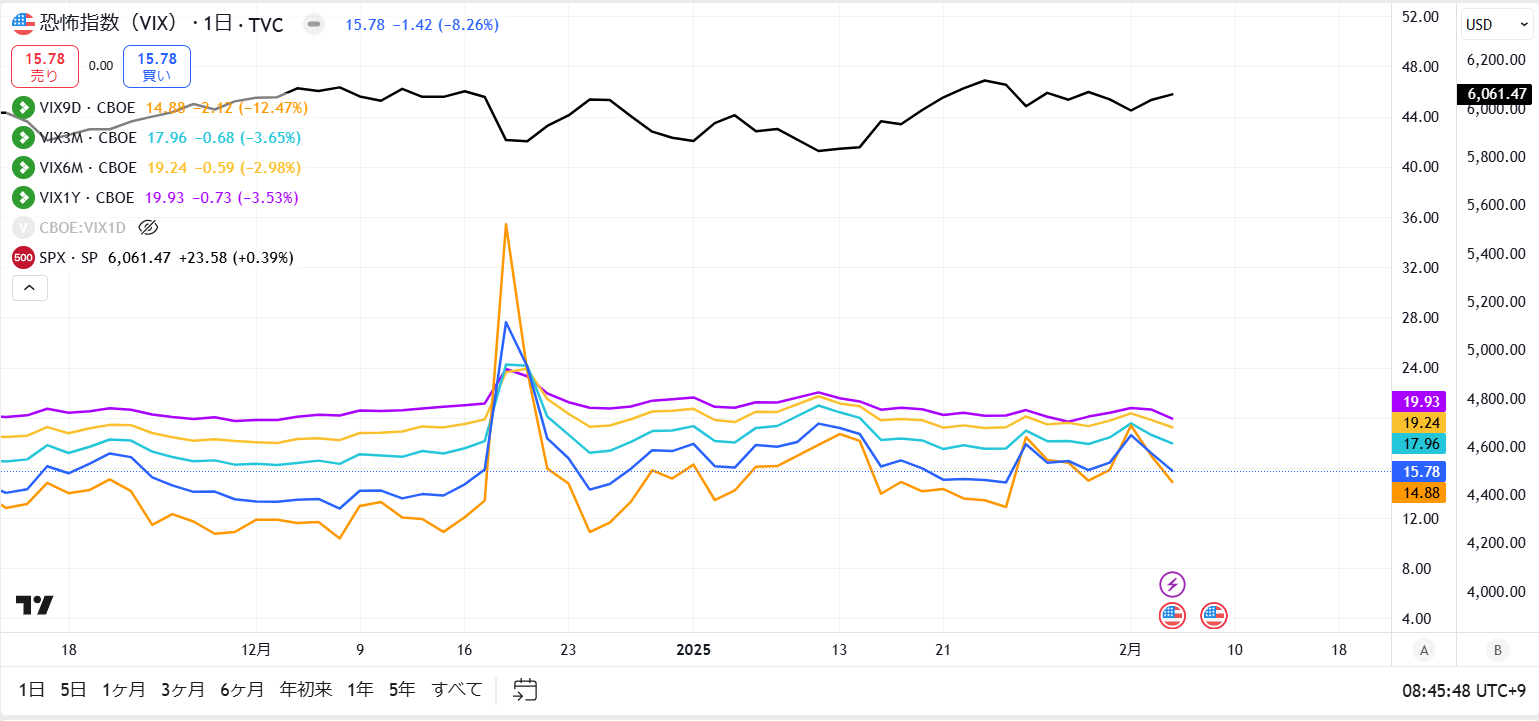Click the blue 15.78 price label
Viewport: 1539px width, 721px height.
coord(1418,471)
